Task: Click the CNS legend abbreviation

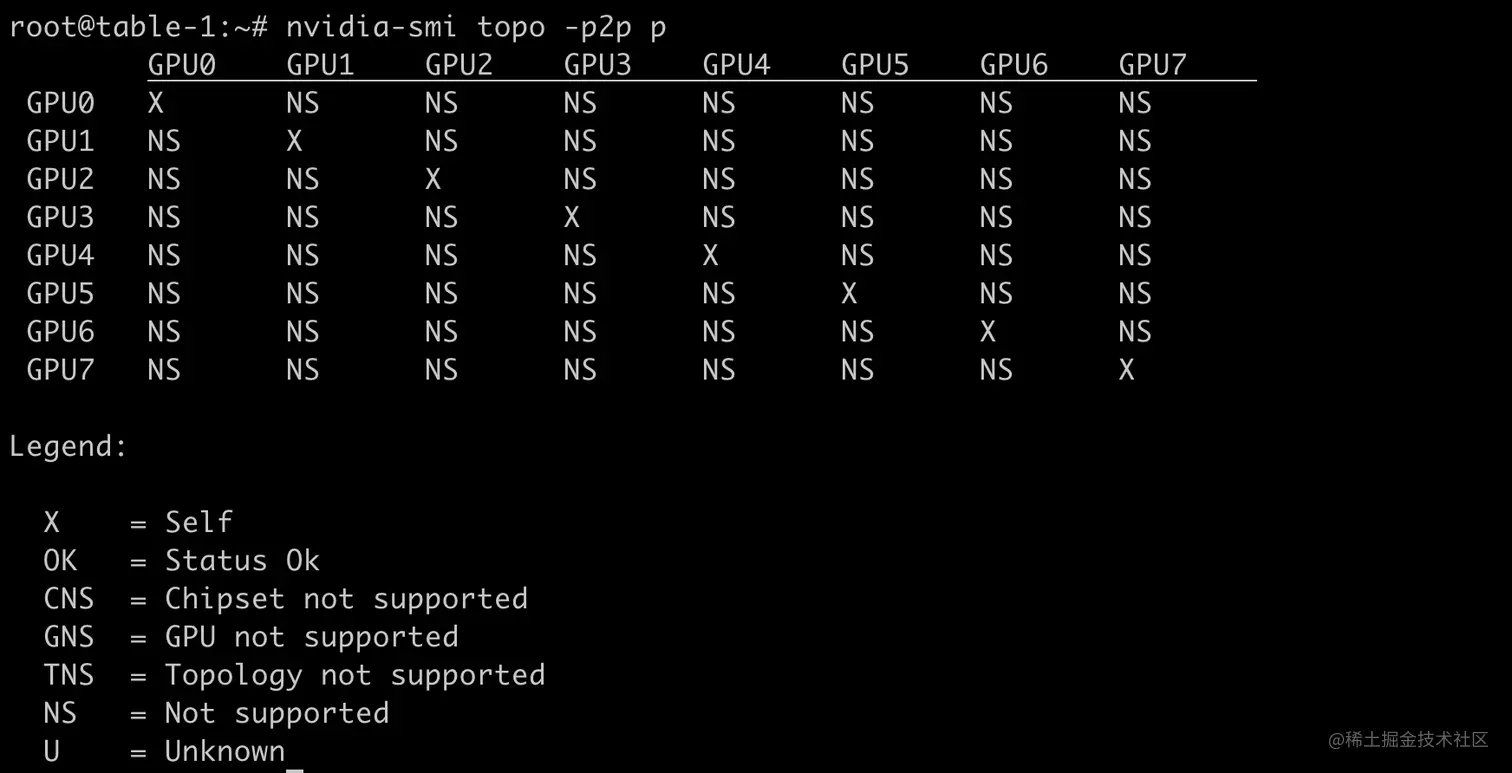Action: 69,598
